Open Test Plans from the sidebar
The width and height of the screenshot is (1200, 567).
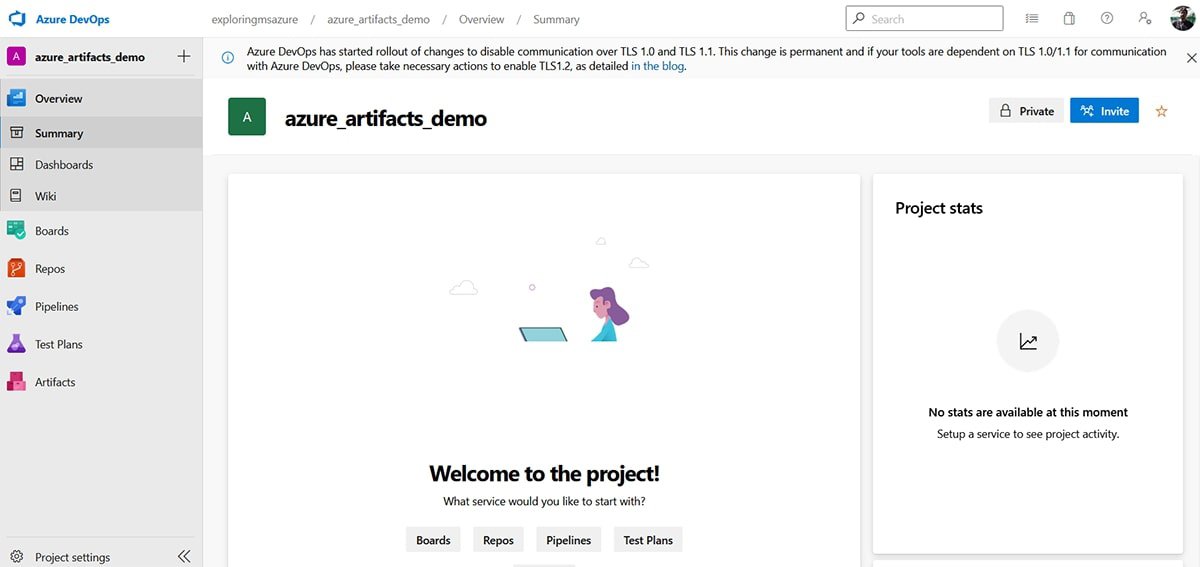point(58,344)
